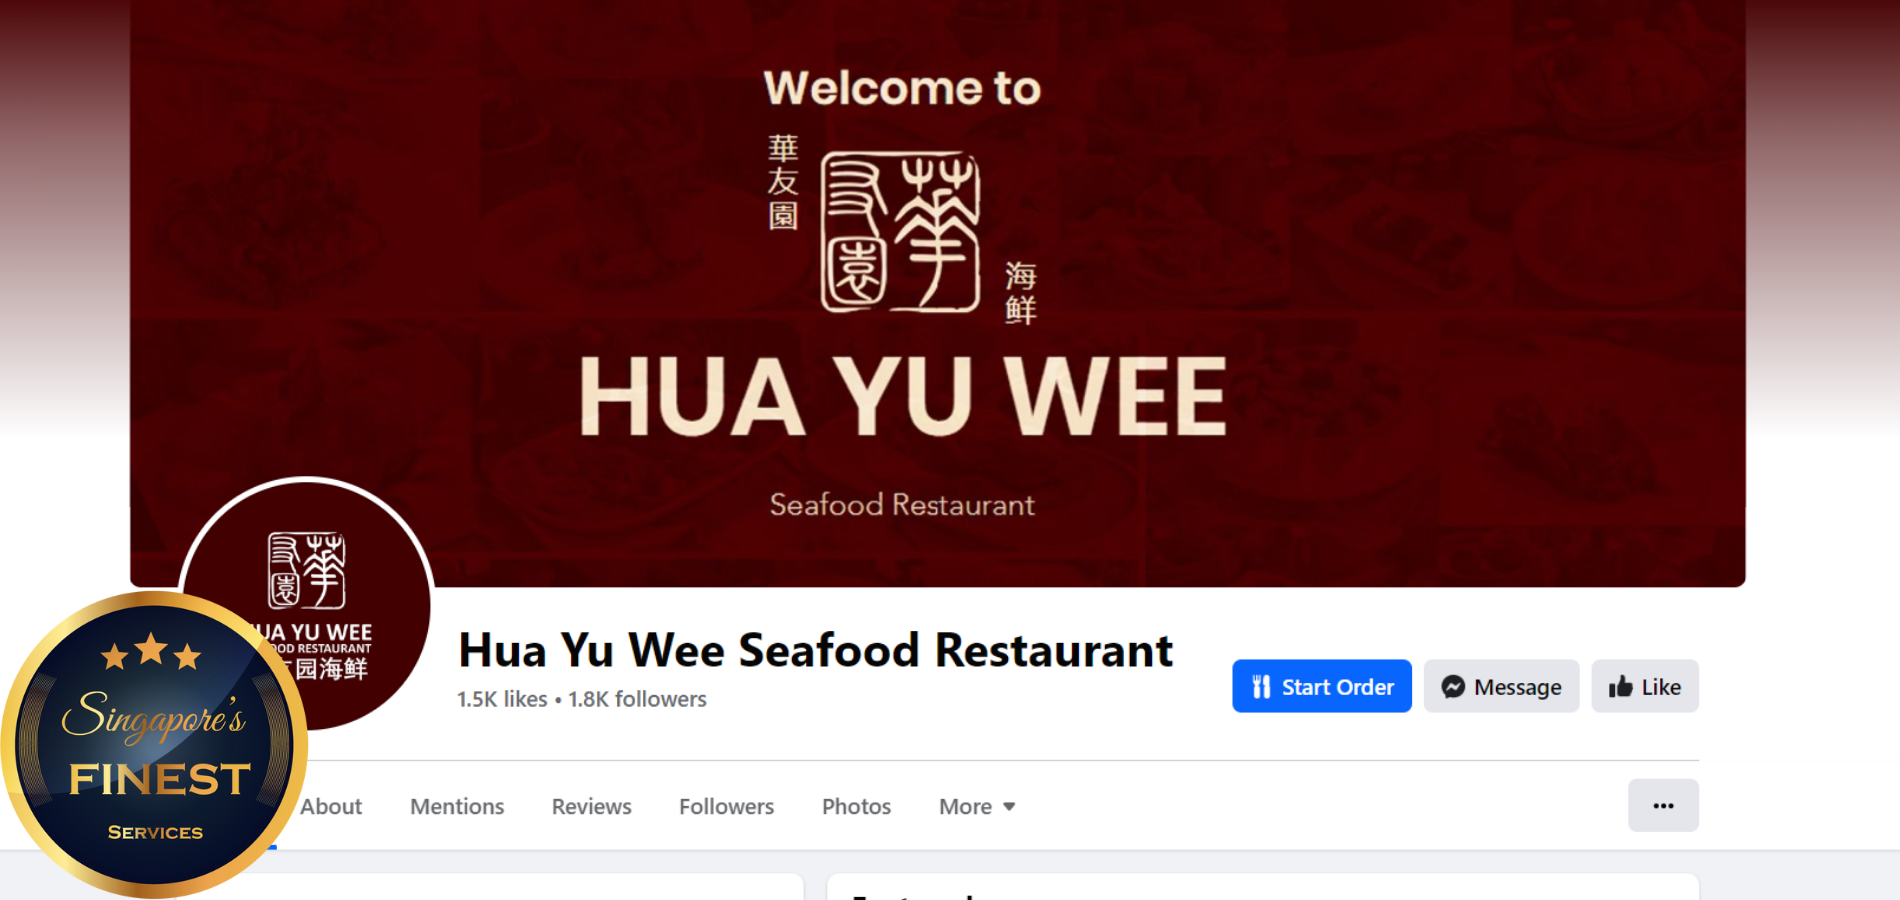Click the 1.8K followers link
The width and height of the screenshot is (1900, 900).
coord(637,699)
